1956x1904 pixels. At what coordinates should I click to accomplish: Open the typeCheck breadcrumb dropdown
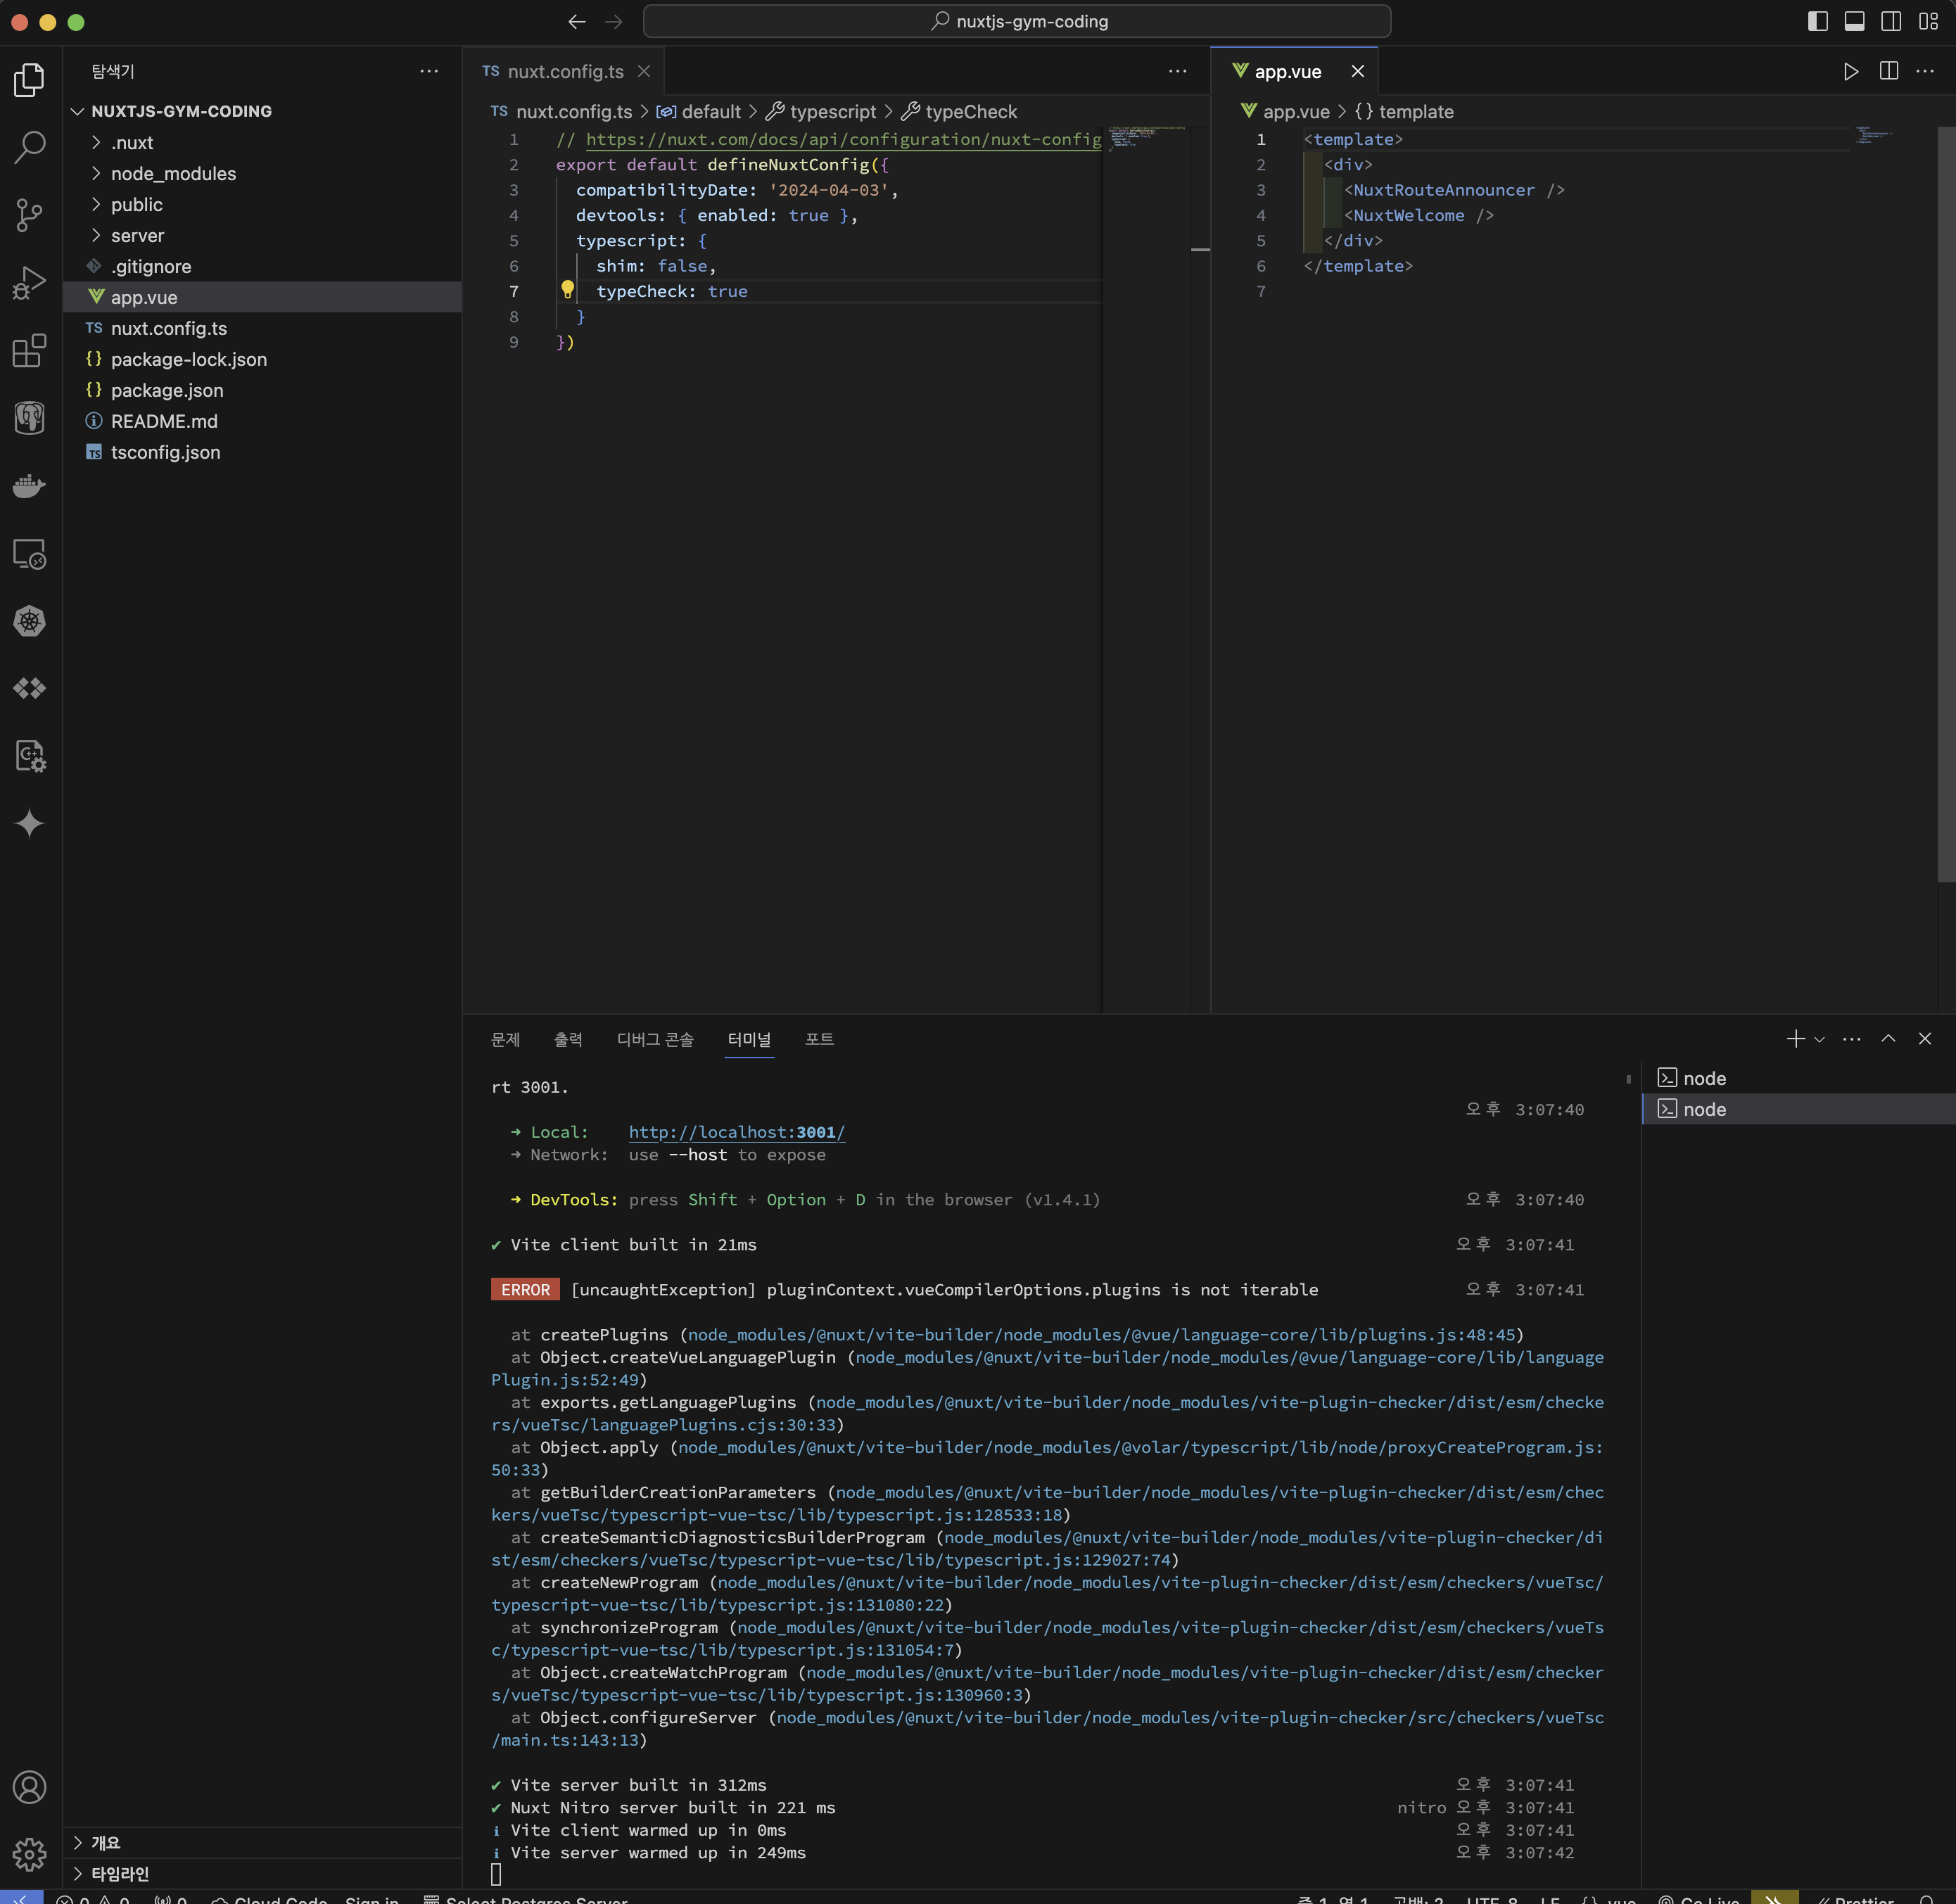pos(970,112)
